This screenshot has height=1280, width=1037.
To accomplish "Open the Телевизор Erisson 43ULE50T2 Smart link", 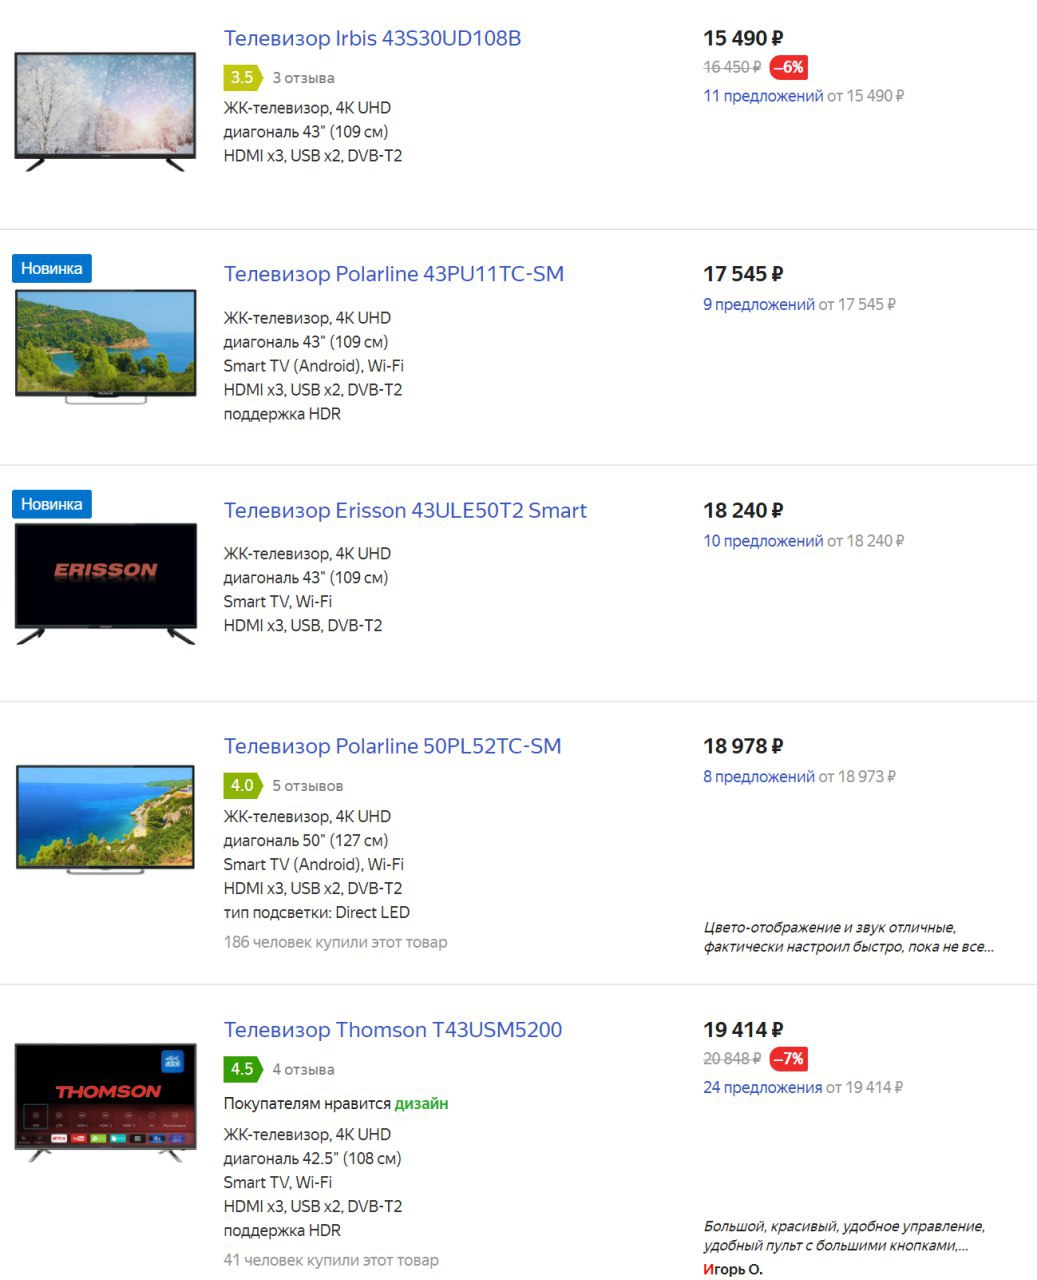I will pyautogui.click(x=405, y=510).
